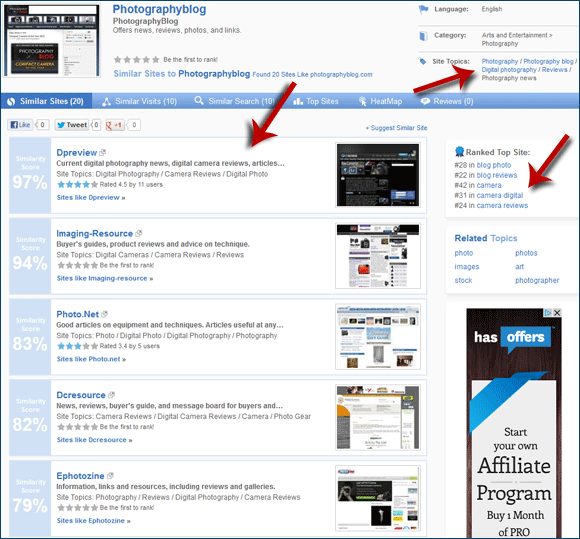Open the blog photo ranking link
This screenshot has width=580, height=539.
(x=493, y=165)
